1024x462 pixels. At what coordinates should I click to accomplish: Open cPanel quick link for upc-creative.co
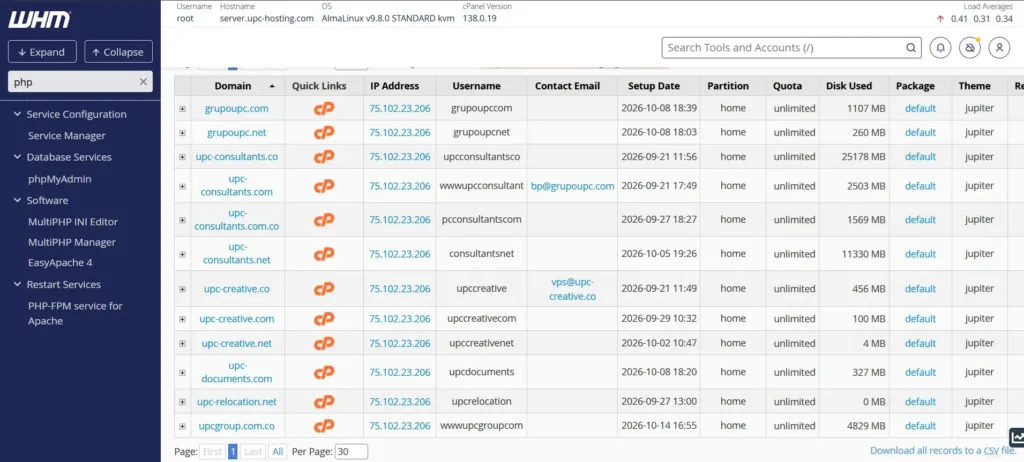pyautogui.click(x=324, y=289)
